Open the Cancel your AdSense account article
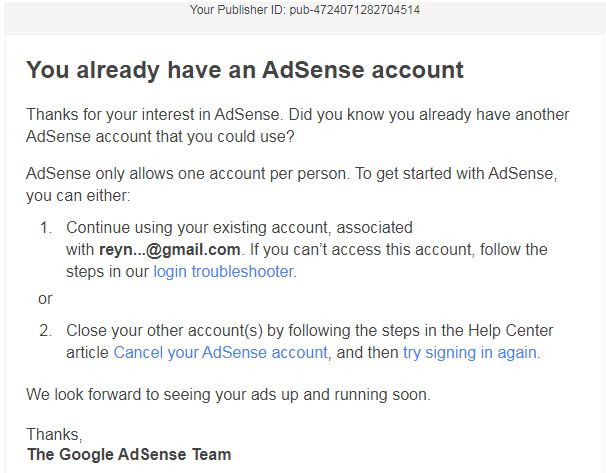606x473 pixels. coord(220,352)
